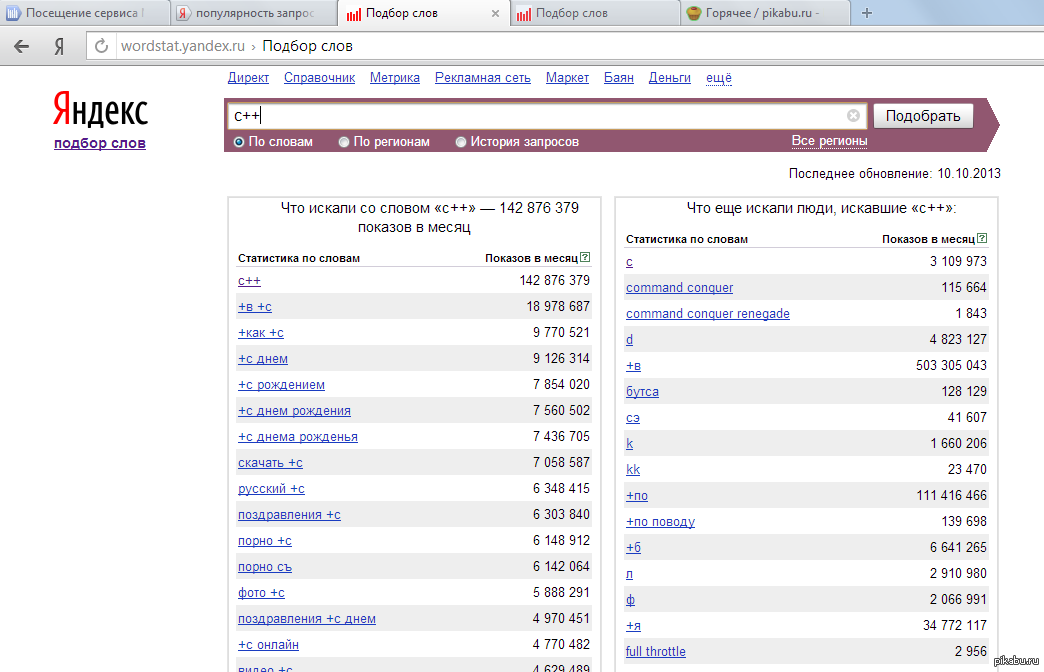Open the Директ service link
The height and width of the screenshot is (672, 1044).
coord(248,78)
